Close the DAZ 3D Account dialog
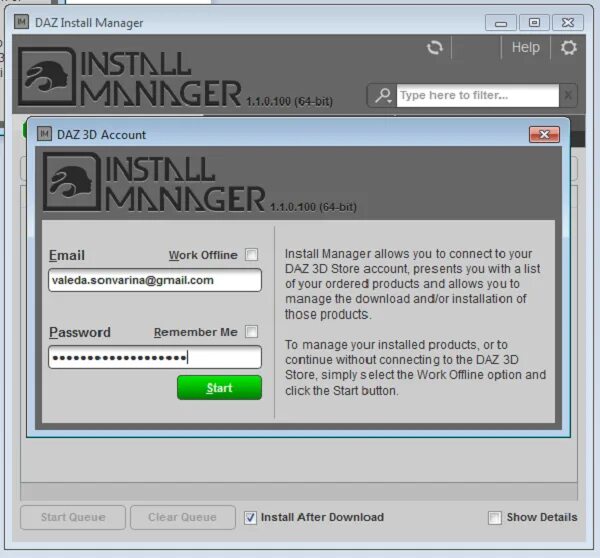Screen dimensions: 600x558 click(544, 134)
